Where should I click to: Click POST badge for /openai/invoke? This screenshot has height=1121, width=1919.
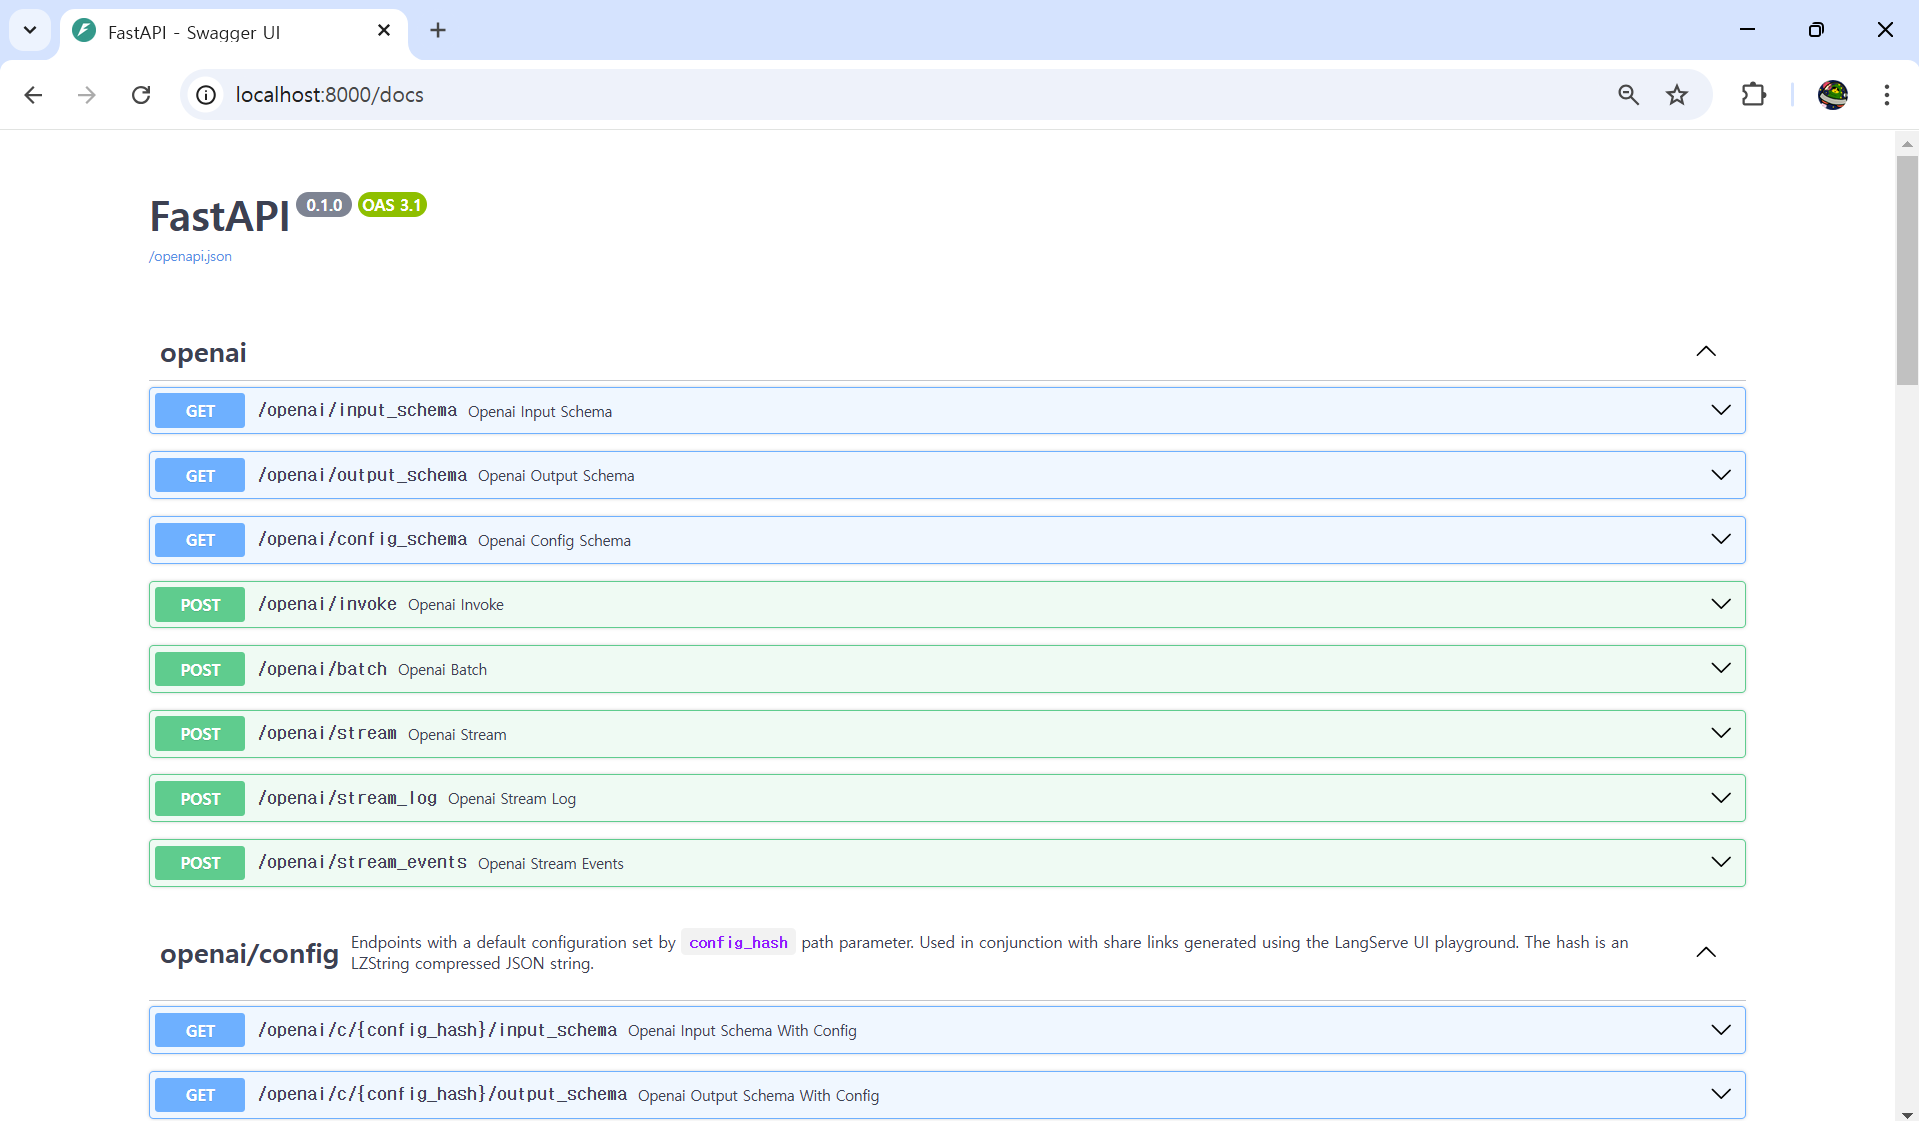coord(200,605)
